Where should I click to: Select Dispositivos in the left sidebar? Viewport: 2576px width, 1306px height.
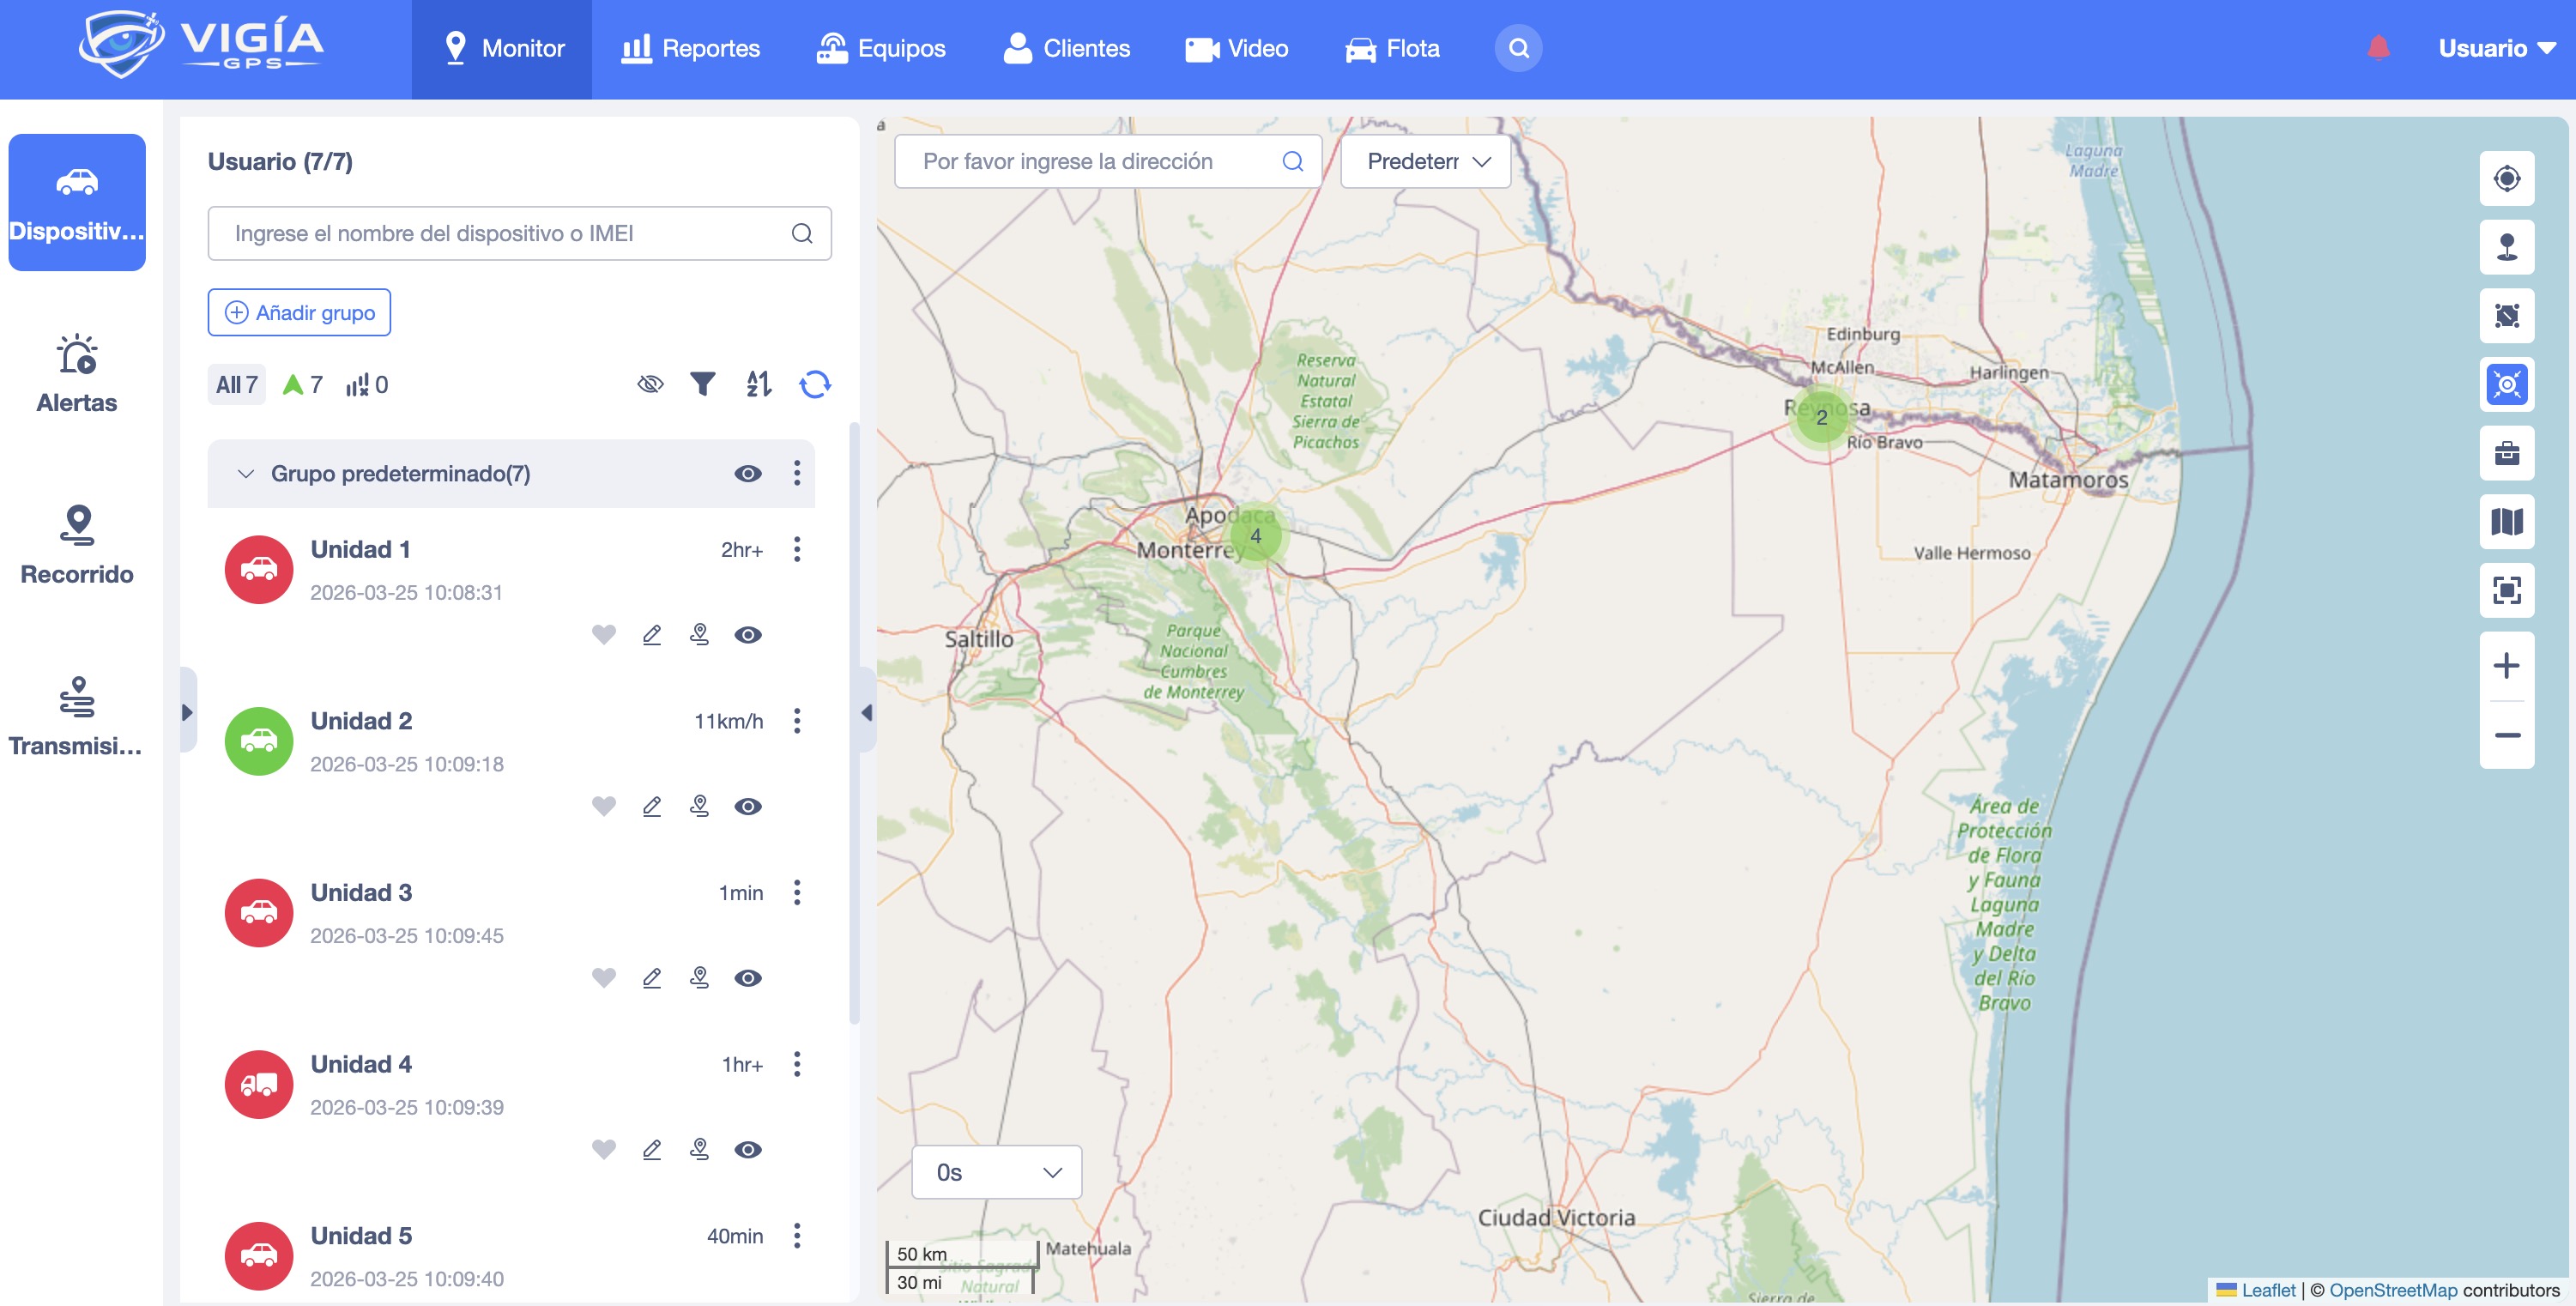77,202
